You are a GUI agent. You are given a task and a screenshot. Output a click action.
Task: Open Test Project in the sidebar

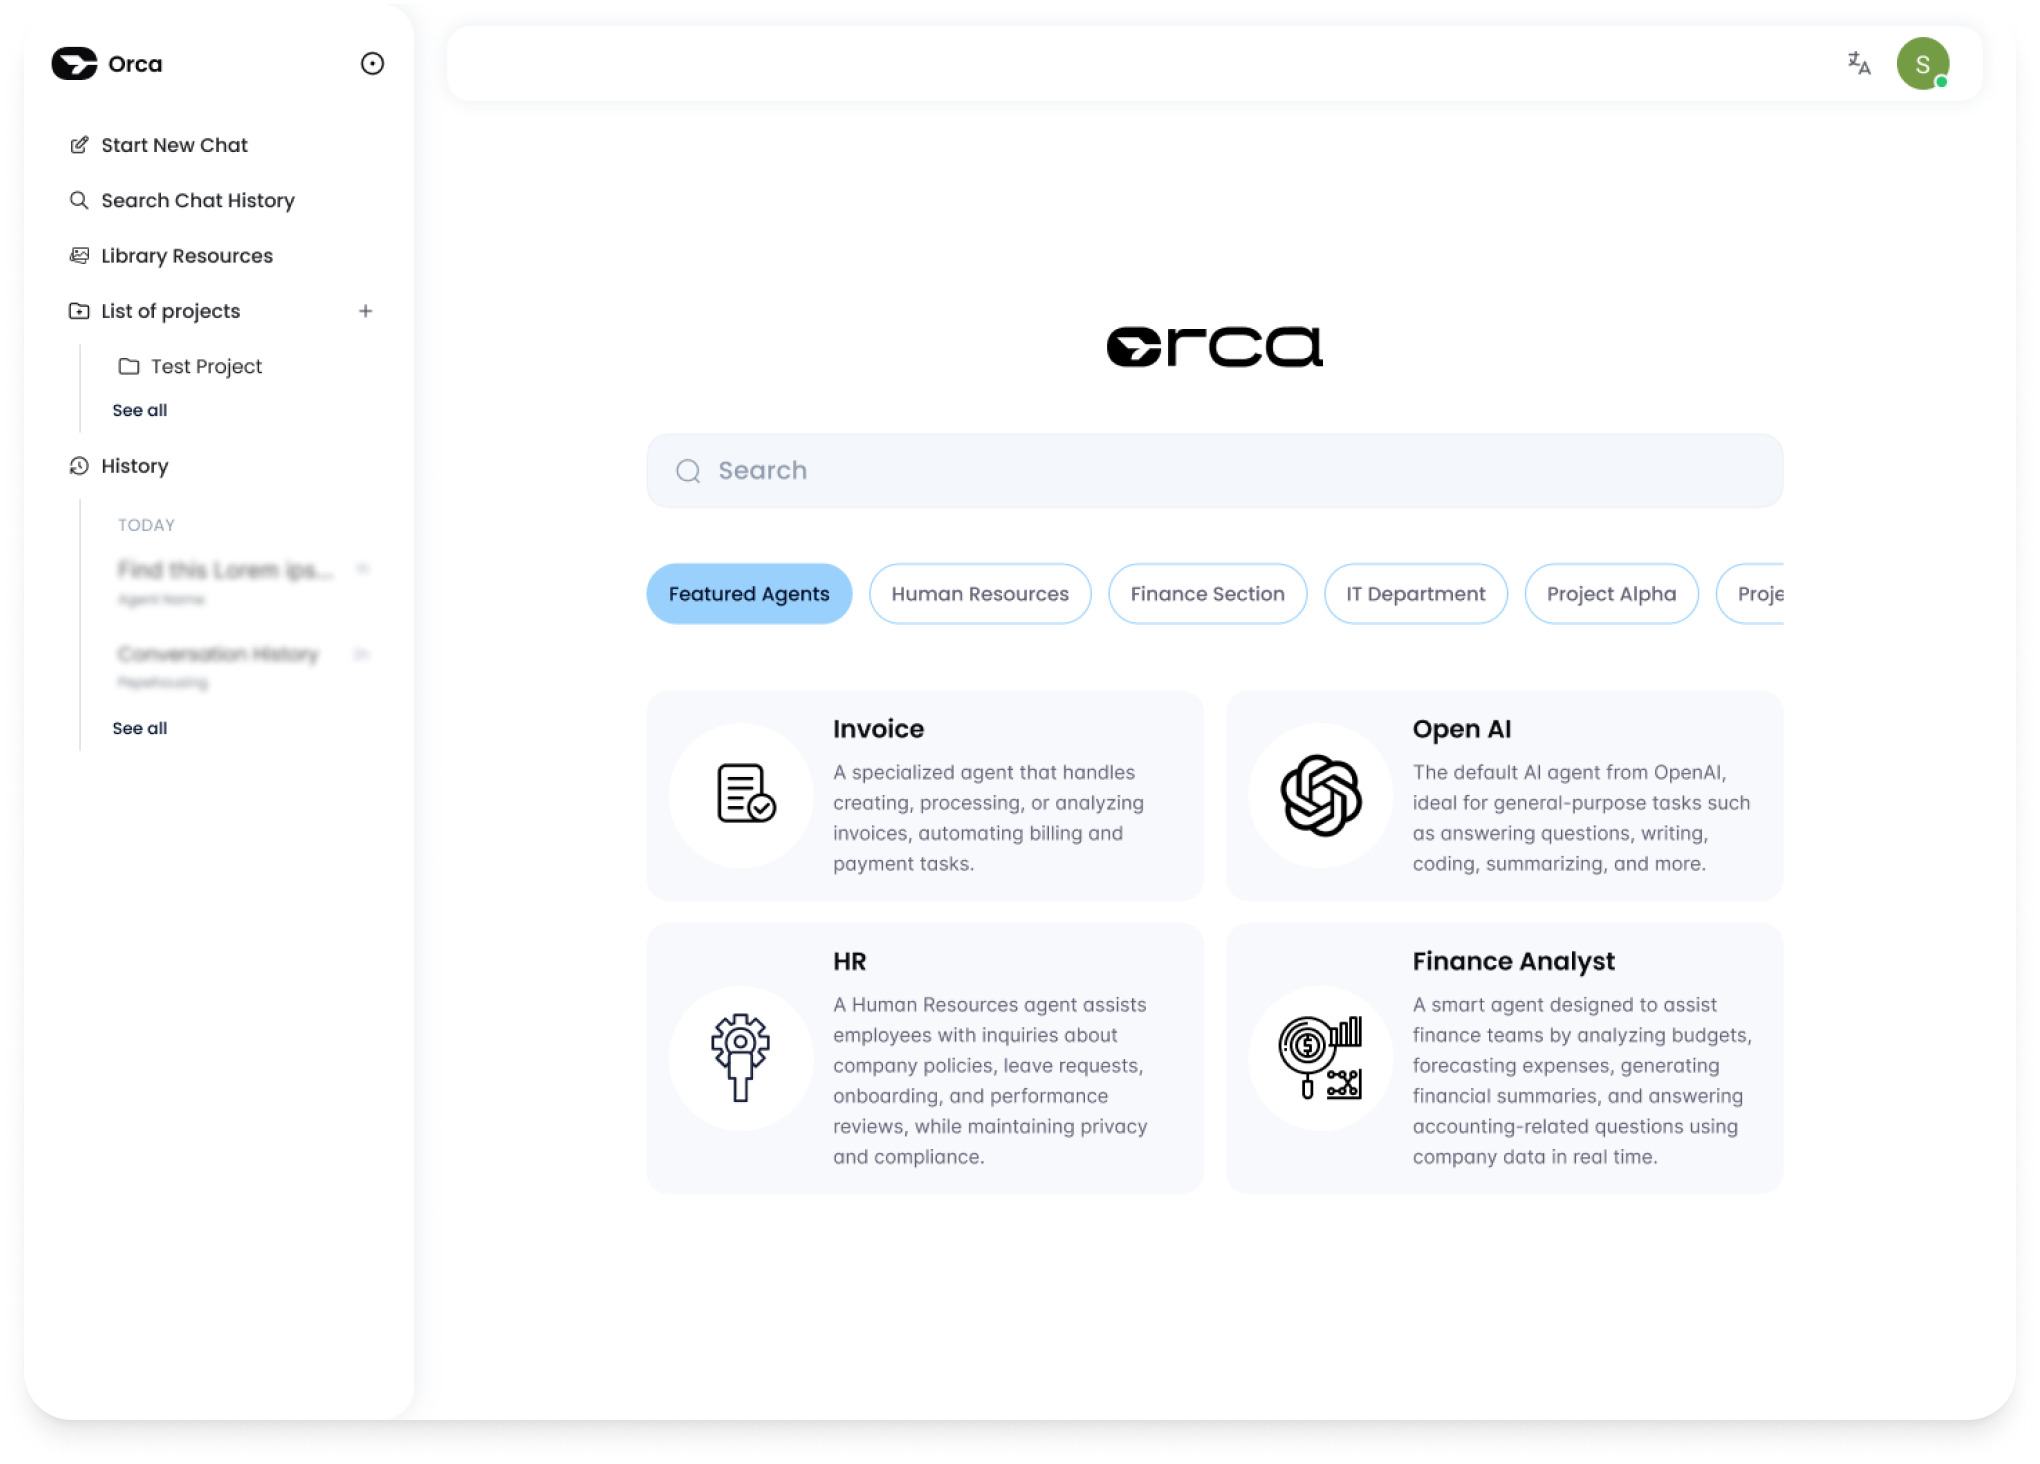(x=205, y=366)
